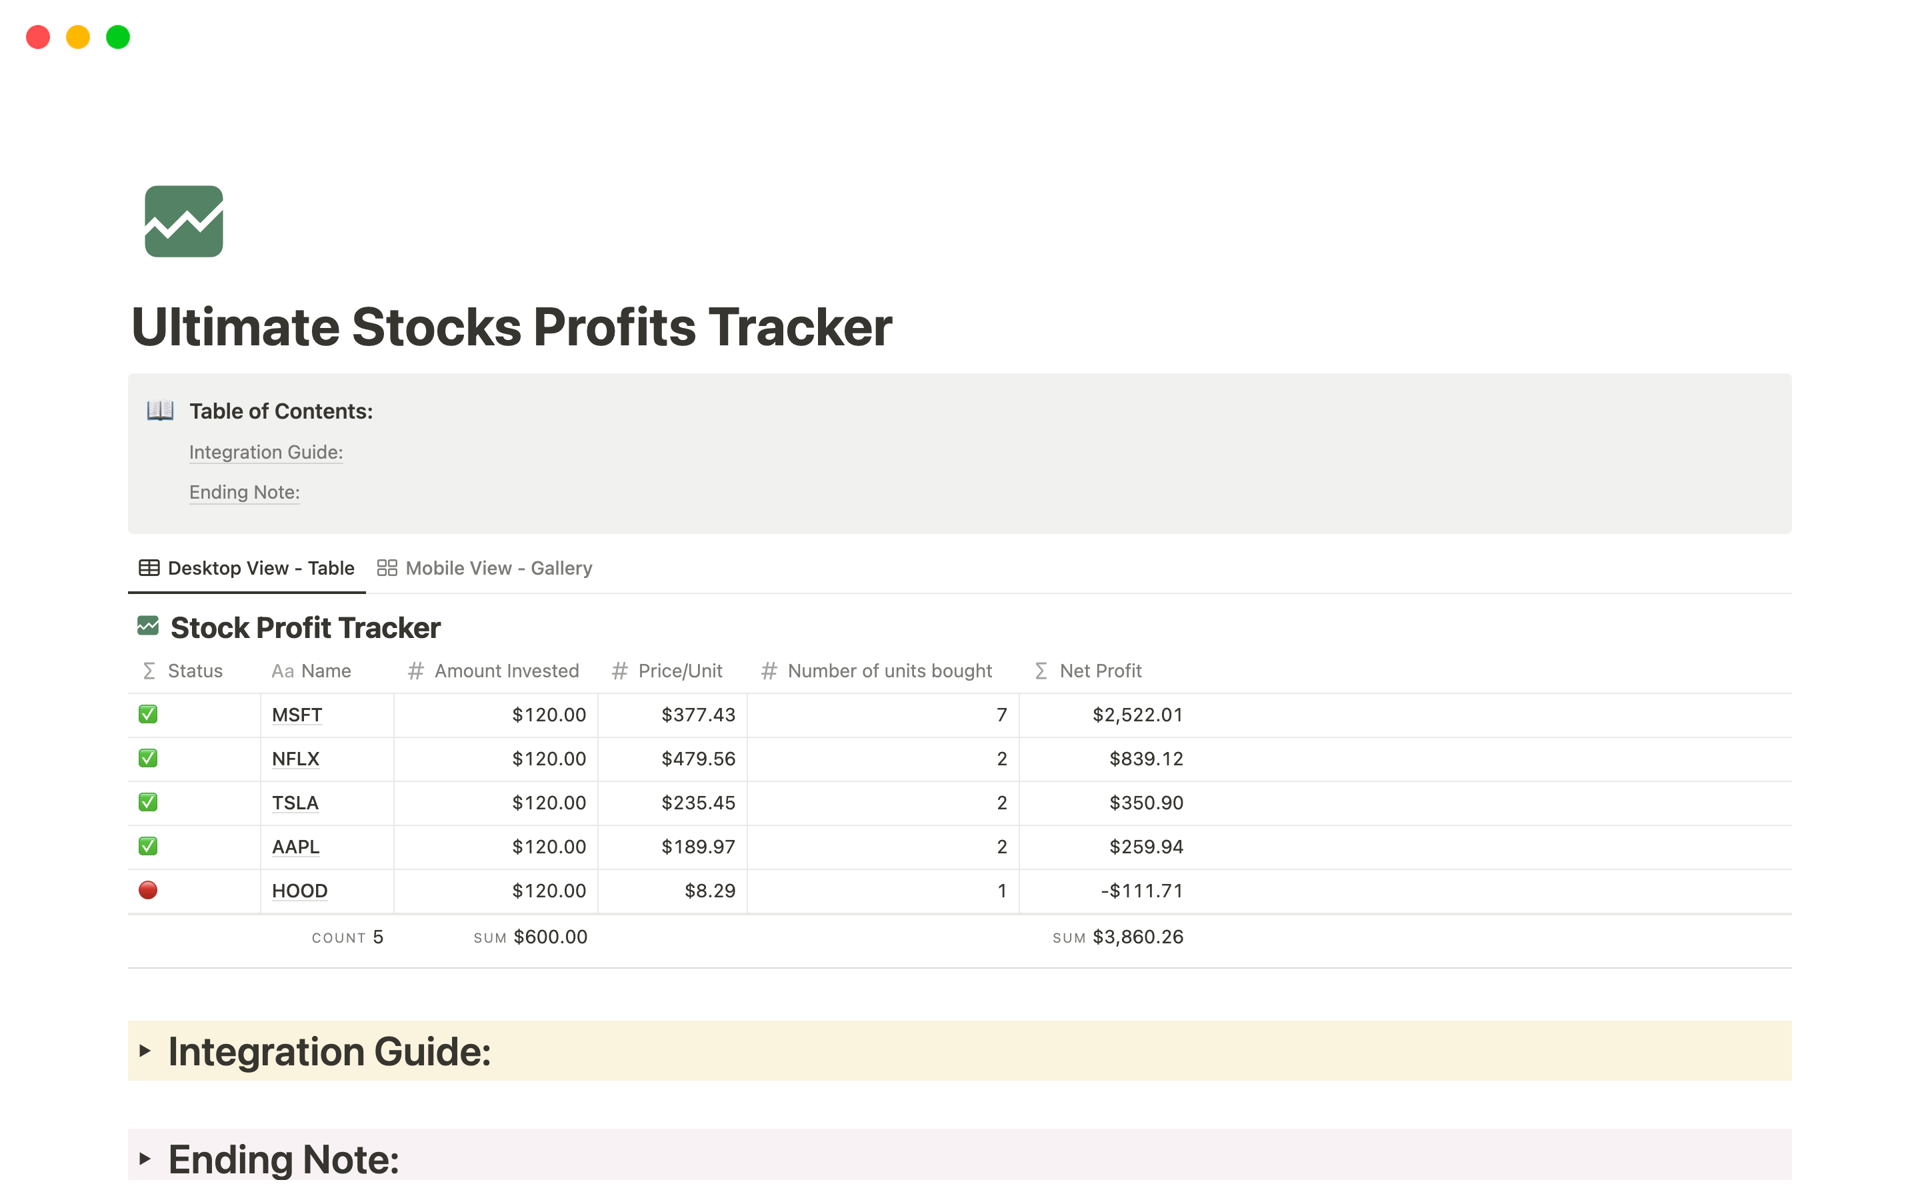
Task: Click the gallery grid icon on Mobile View tab
Action: [387, 568]
